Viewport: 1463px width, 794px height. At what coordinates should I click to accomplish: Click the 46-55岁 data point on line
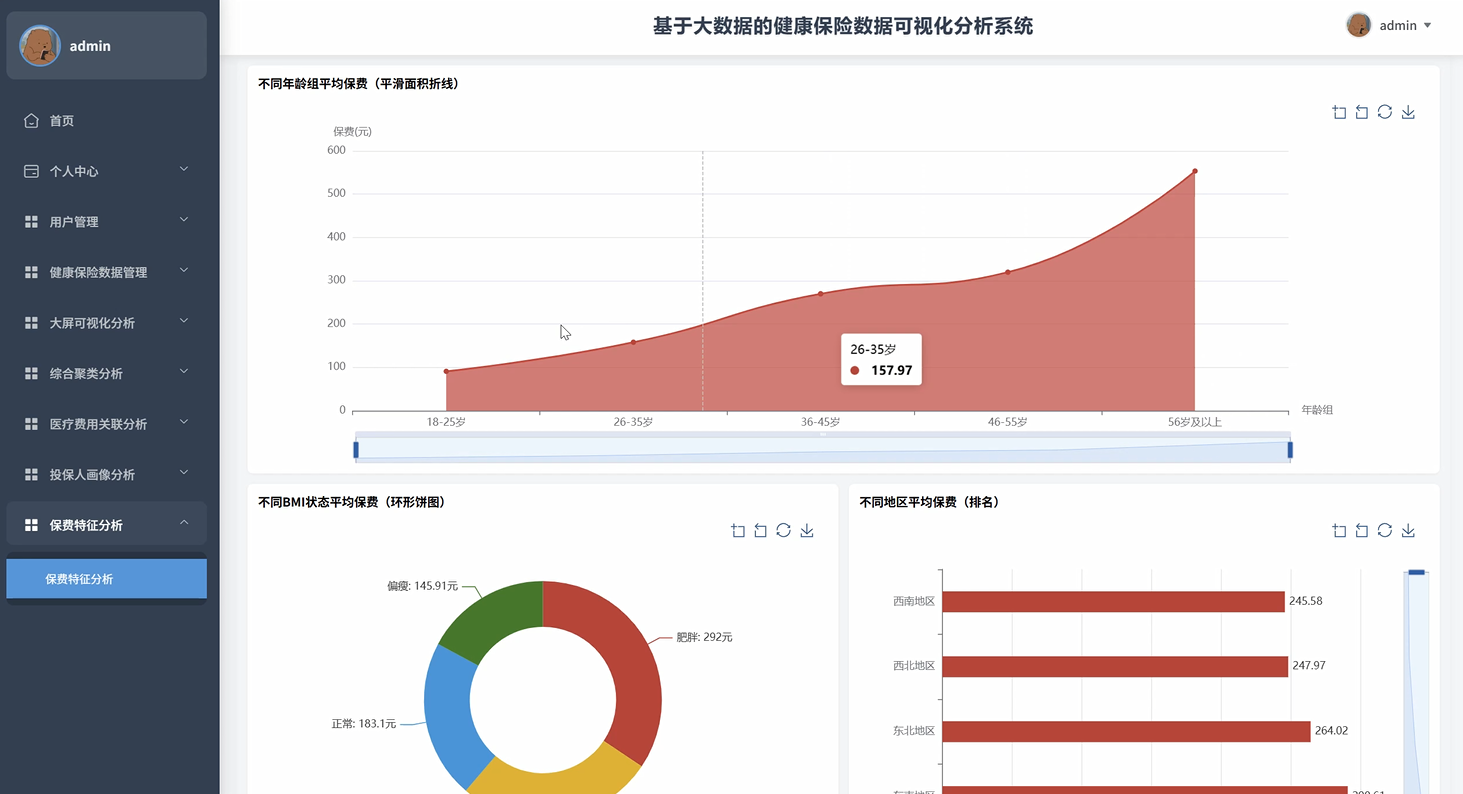click(1007, 272)
